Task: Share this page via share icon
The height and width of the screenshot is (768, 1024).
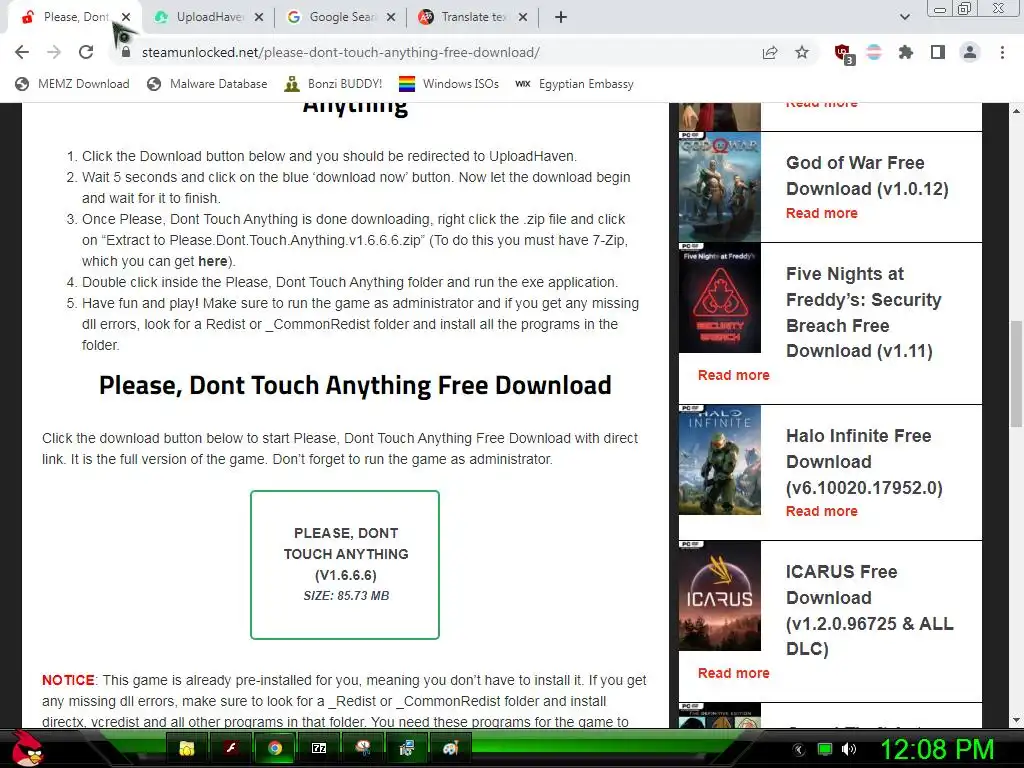Action: (x=770, y=52)
